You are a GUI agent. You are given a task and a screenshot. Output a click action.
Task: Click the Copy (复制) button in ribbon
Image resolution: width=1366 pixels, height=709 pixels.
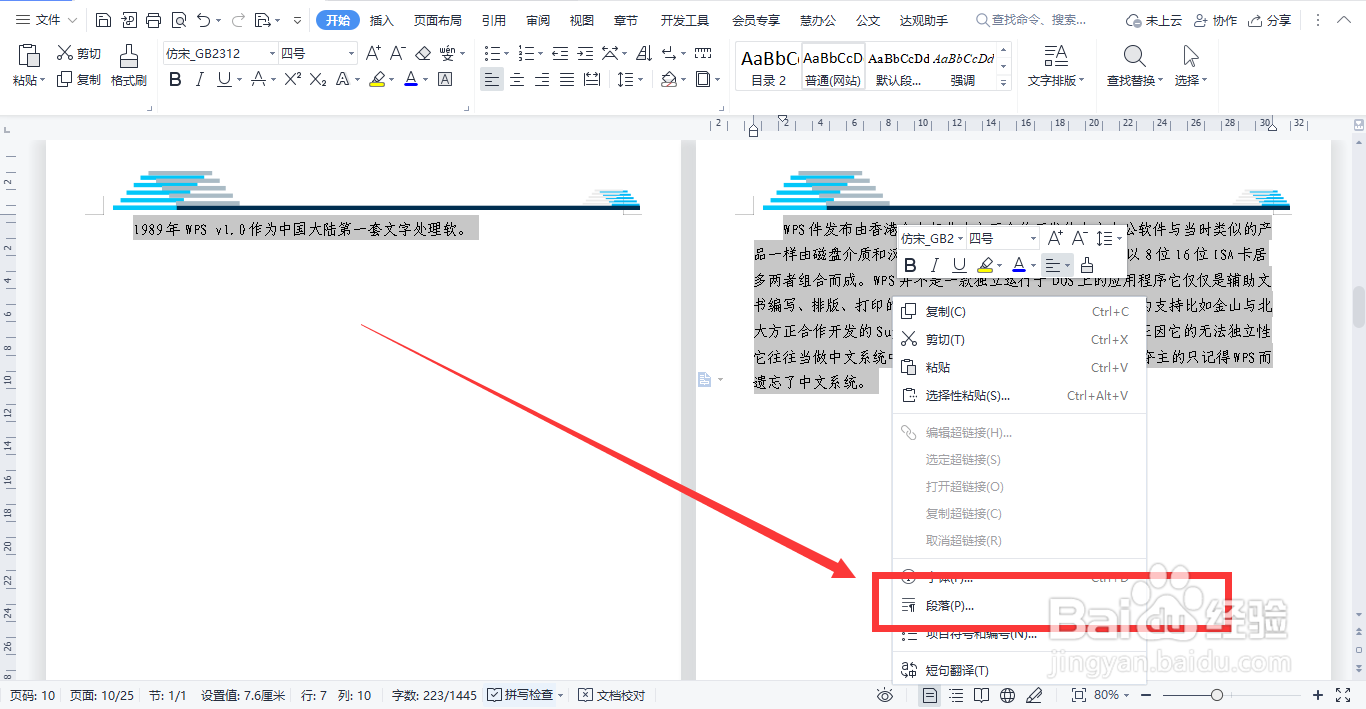[79, 79]
